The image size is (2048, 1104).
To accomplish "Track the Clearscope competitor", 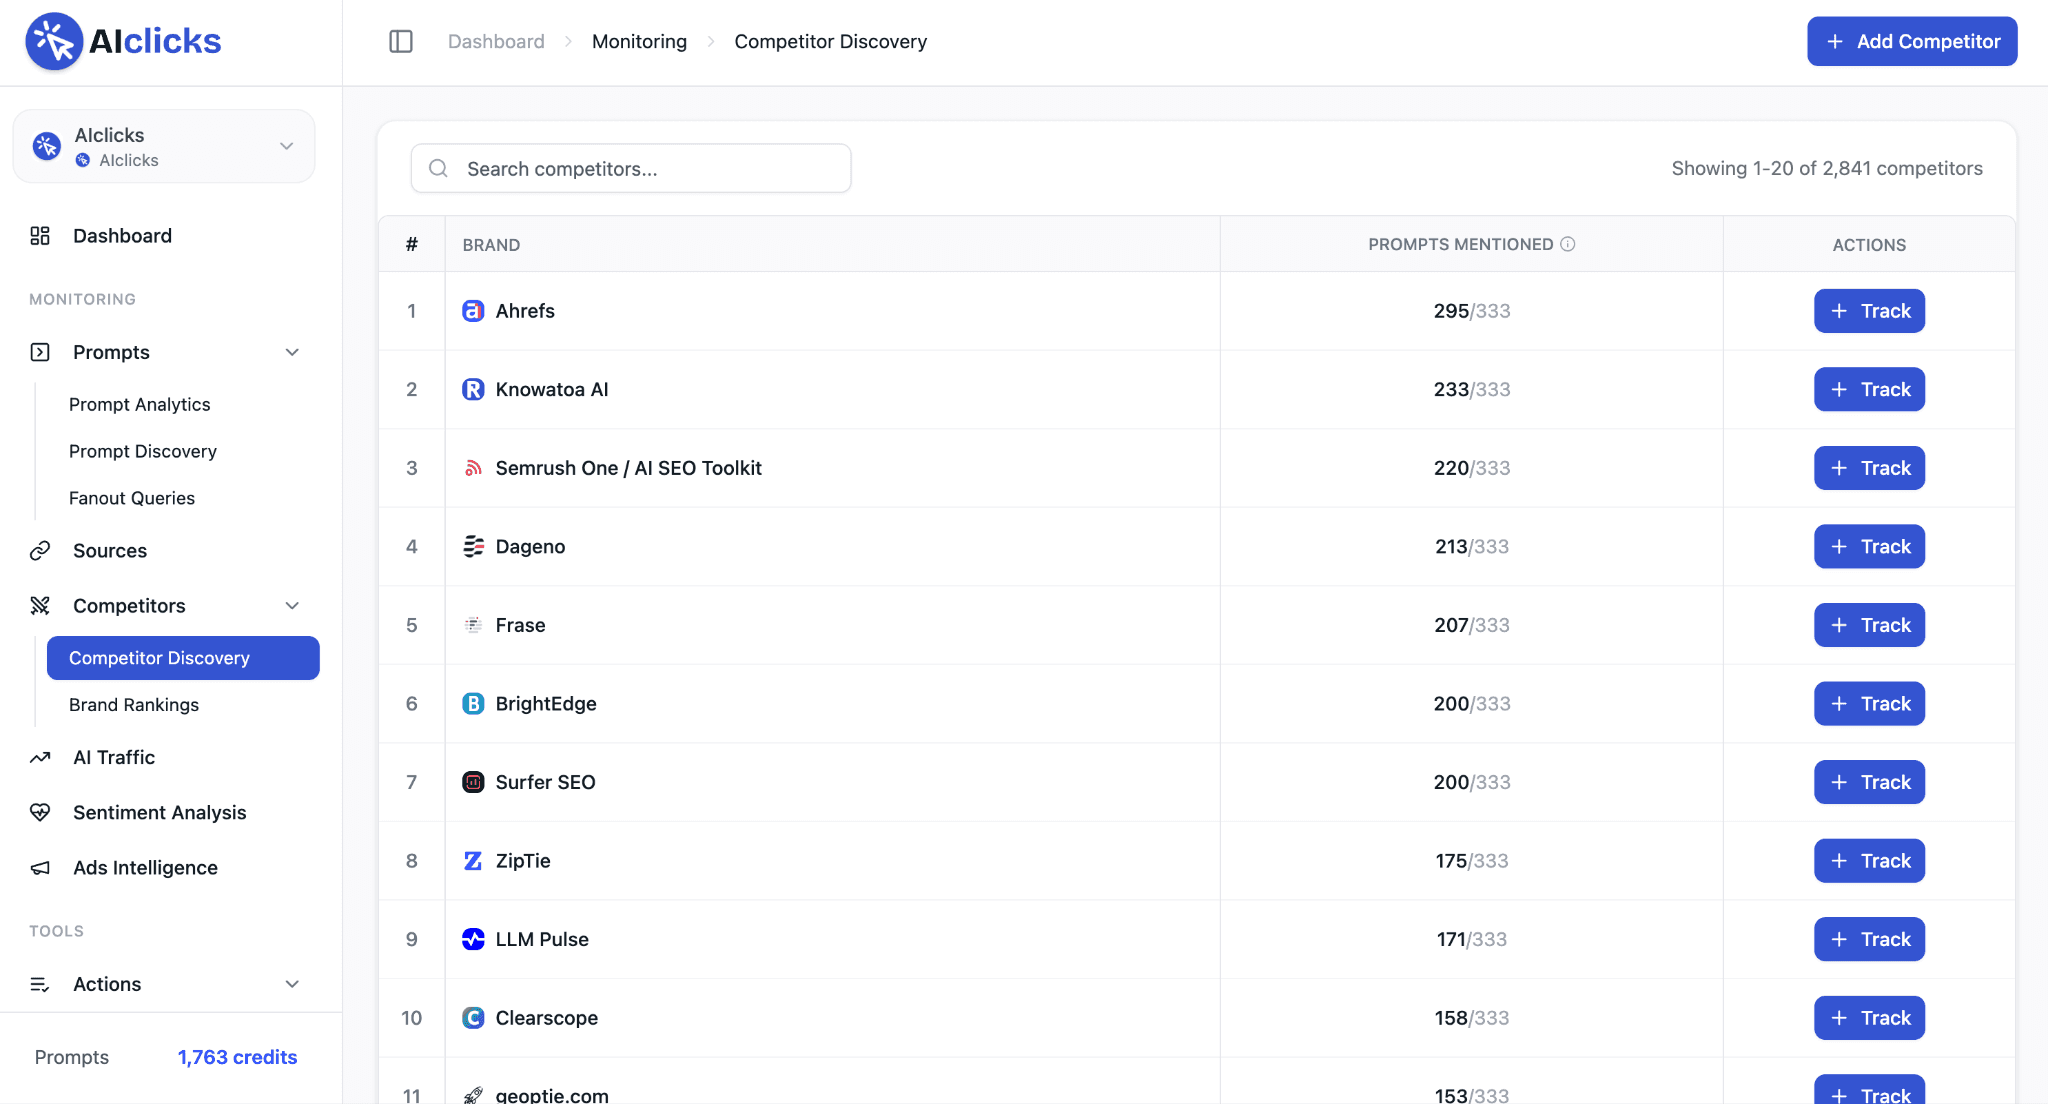I will [x=1869, y=1018].
